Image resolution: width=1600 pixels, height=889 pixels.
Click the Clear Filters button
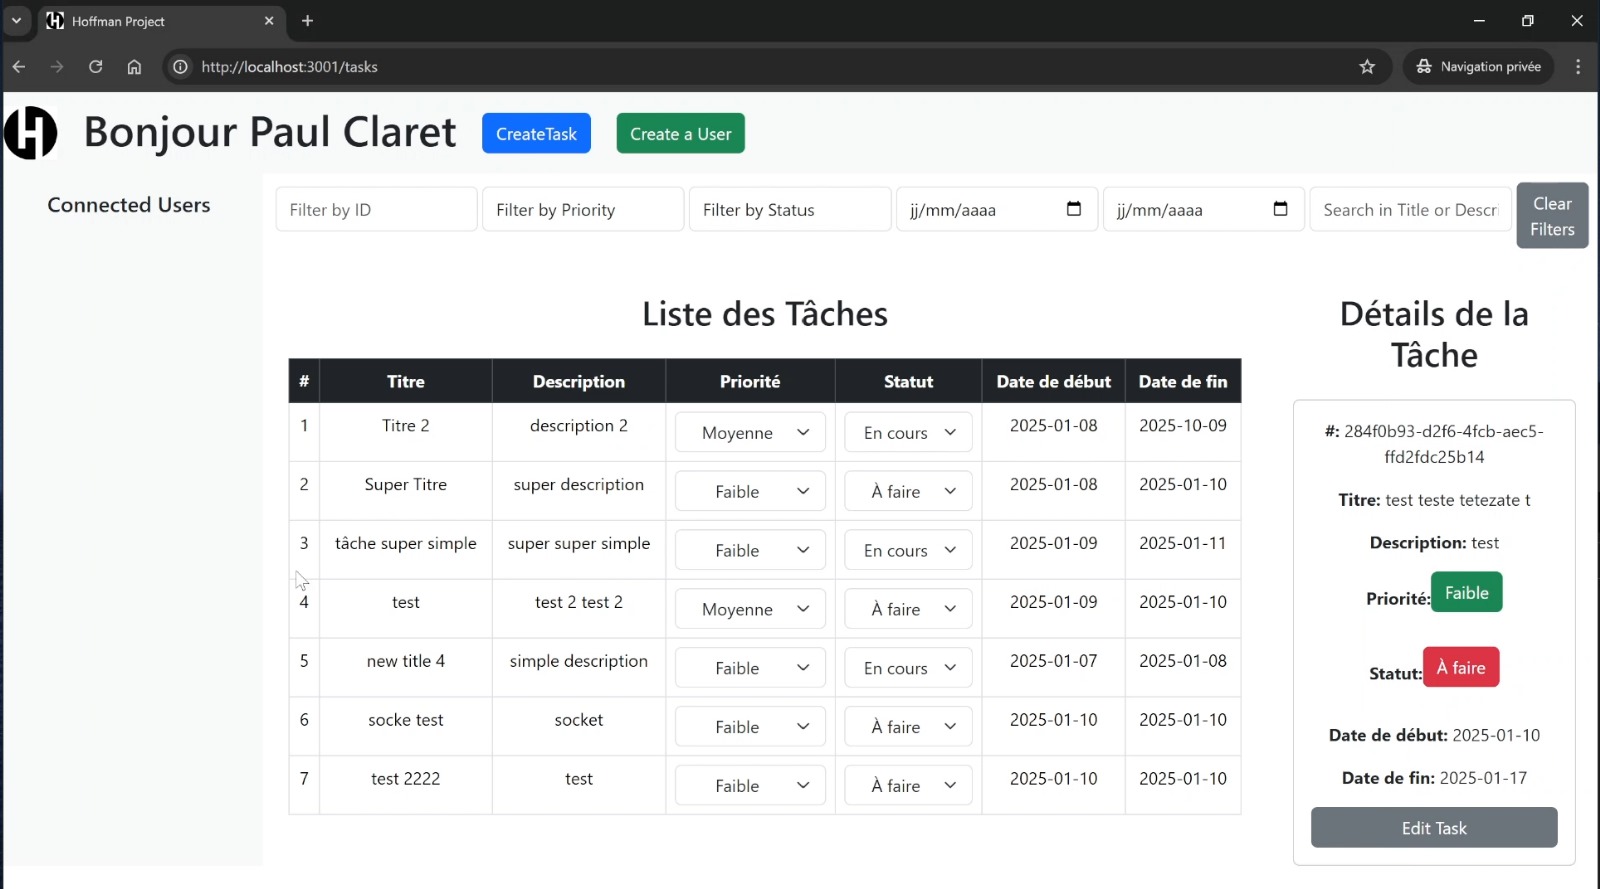(x=1551, y=216)
